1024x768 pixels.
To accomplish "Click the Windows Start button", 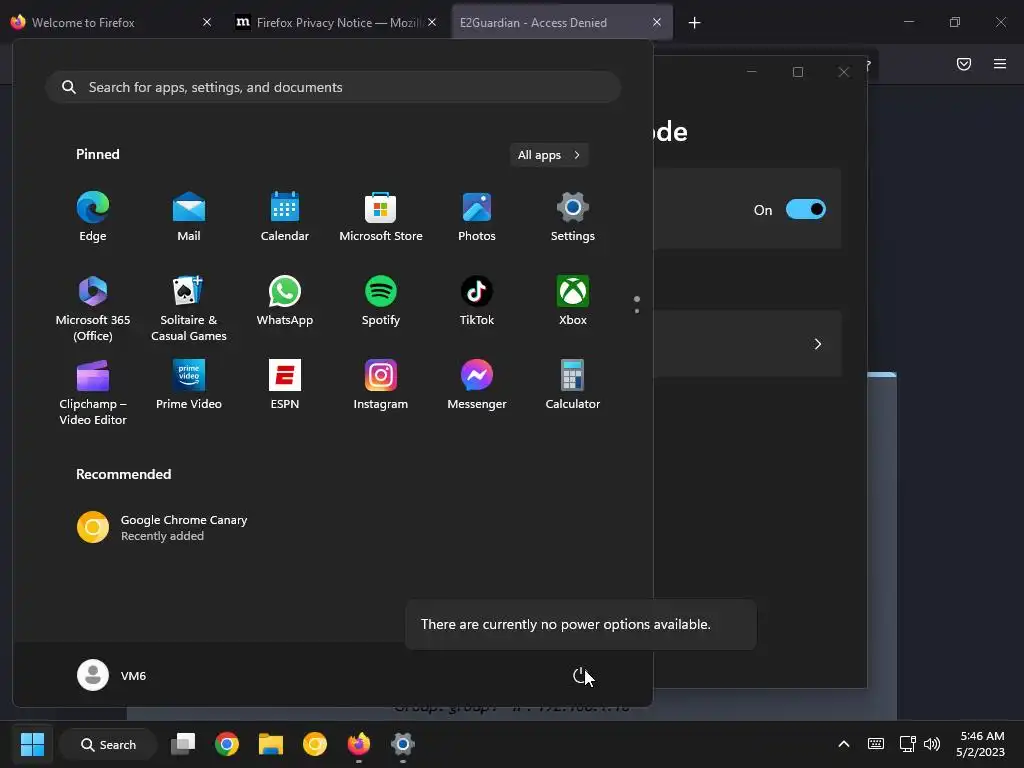I will click(32, 744).
